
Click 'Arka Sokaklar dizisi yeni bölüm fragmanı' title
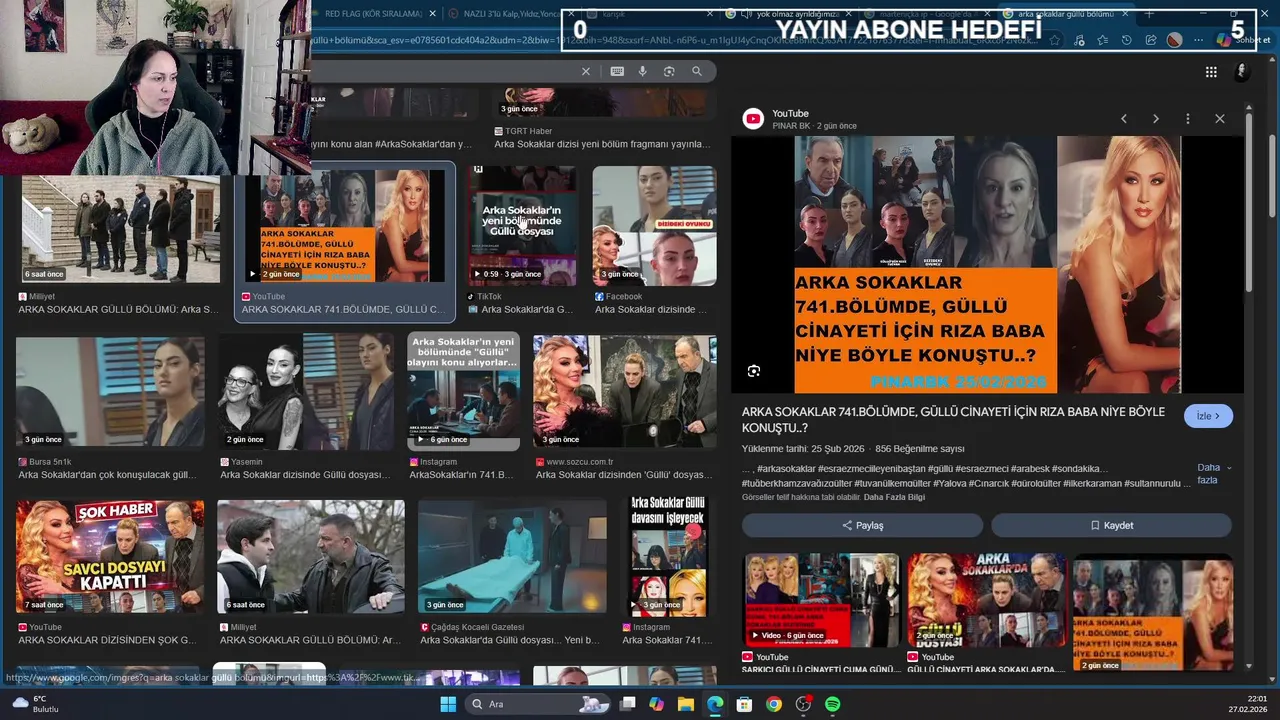[x=603, y=144]
